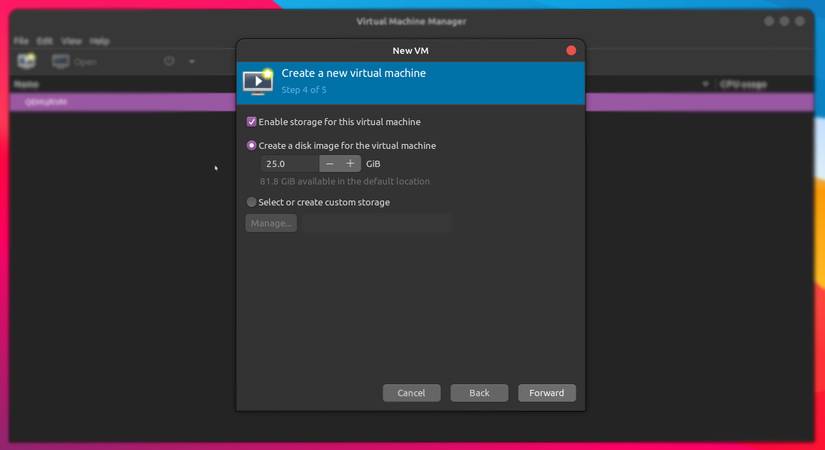Viewport: 825px width, 450px height.
Task: Open the File menu in Virtual Machine Manager
Action: point(21,41)
